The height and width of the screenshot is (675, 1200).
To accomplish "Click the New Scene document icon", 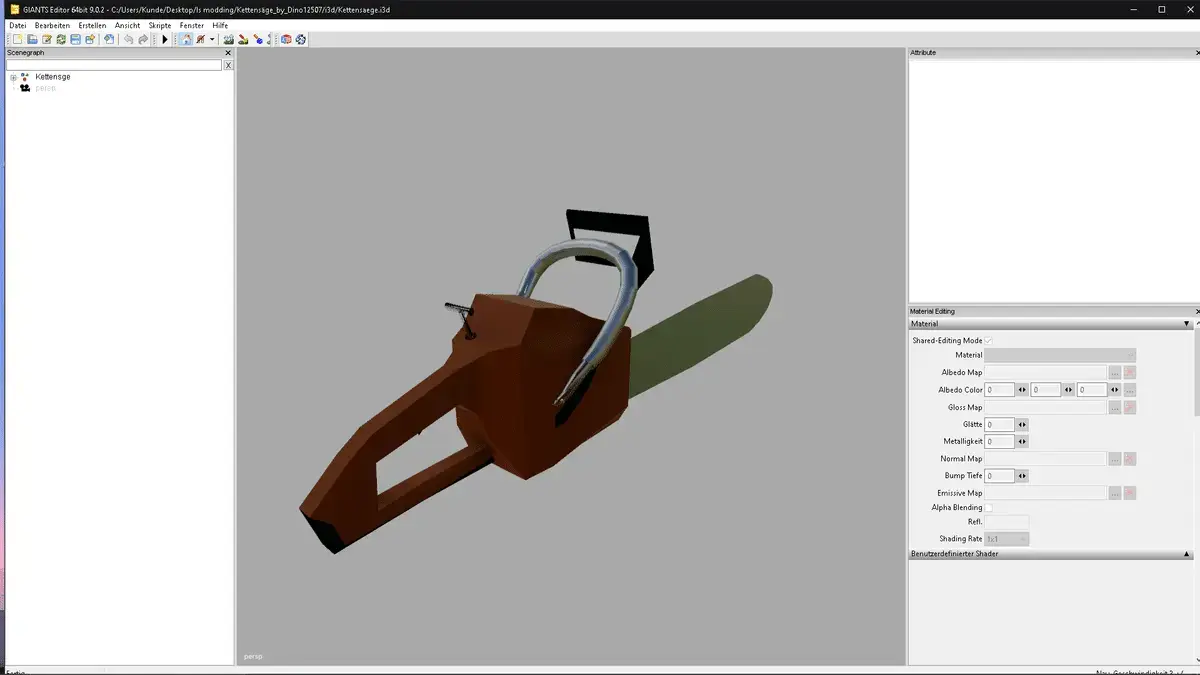I will coord(17,39).
